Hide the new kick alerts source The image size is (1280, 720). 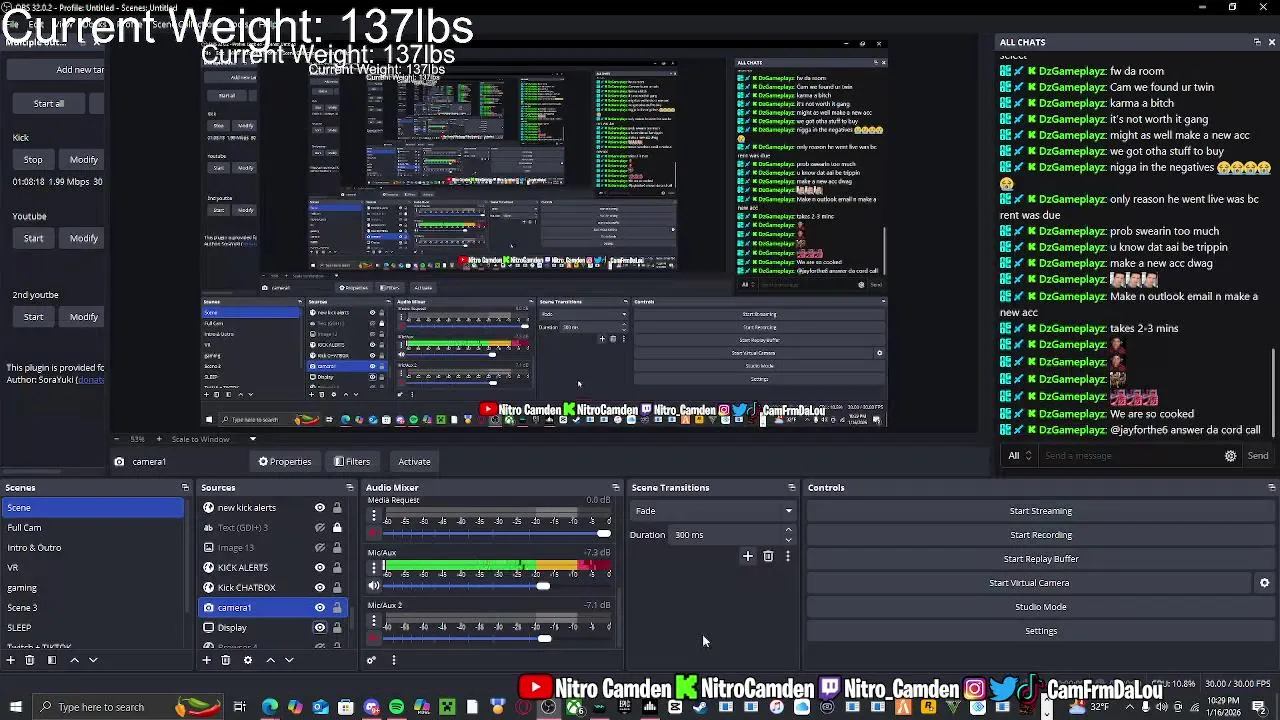pos(320,508)
